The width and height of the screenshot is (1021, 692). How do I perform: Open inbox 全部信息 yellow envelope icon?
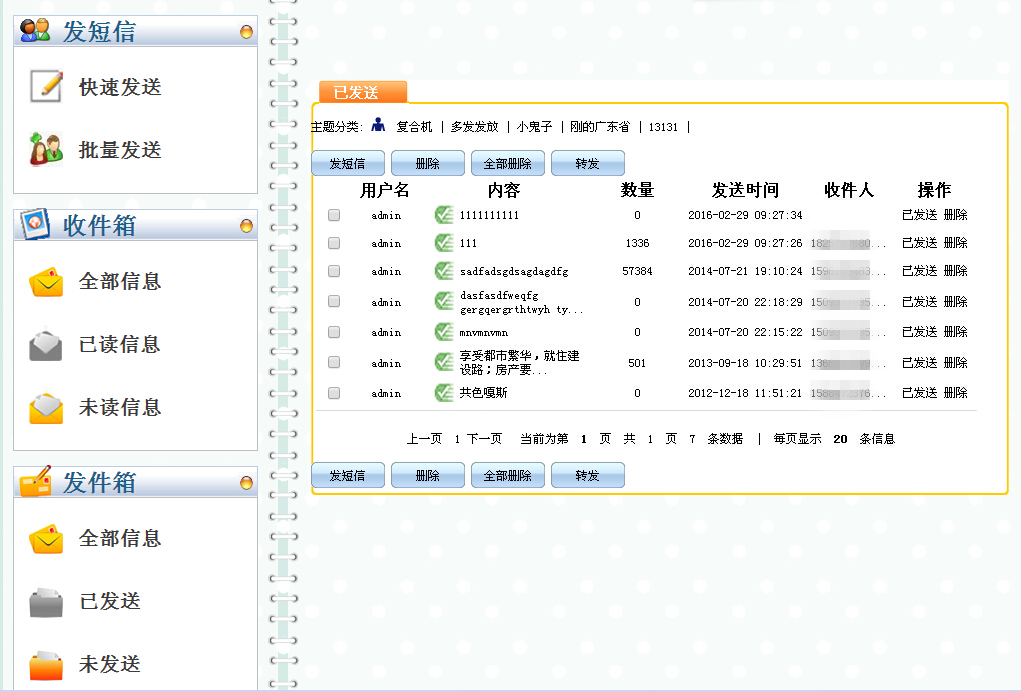coord(46,281)
